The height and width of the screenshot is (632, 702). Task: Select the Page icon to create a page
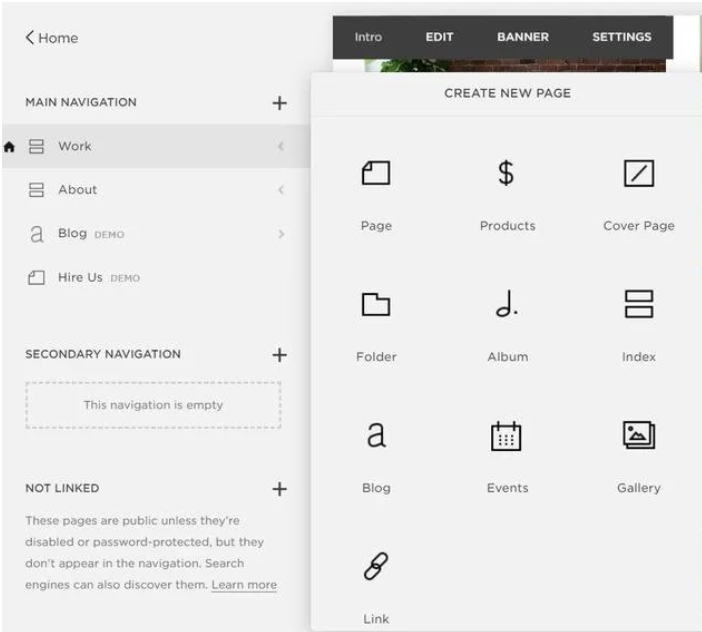(376, 173)
